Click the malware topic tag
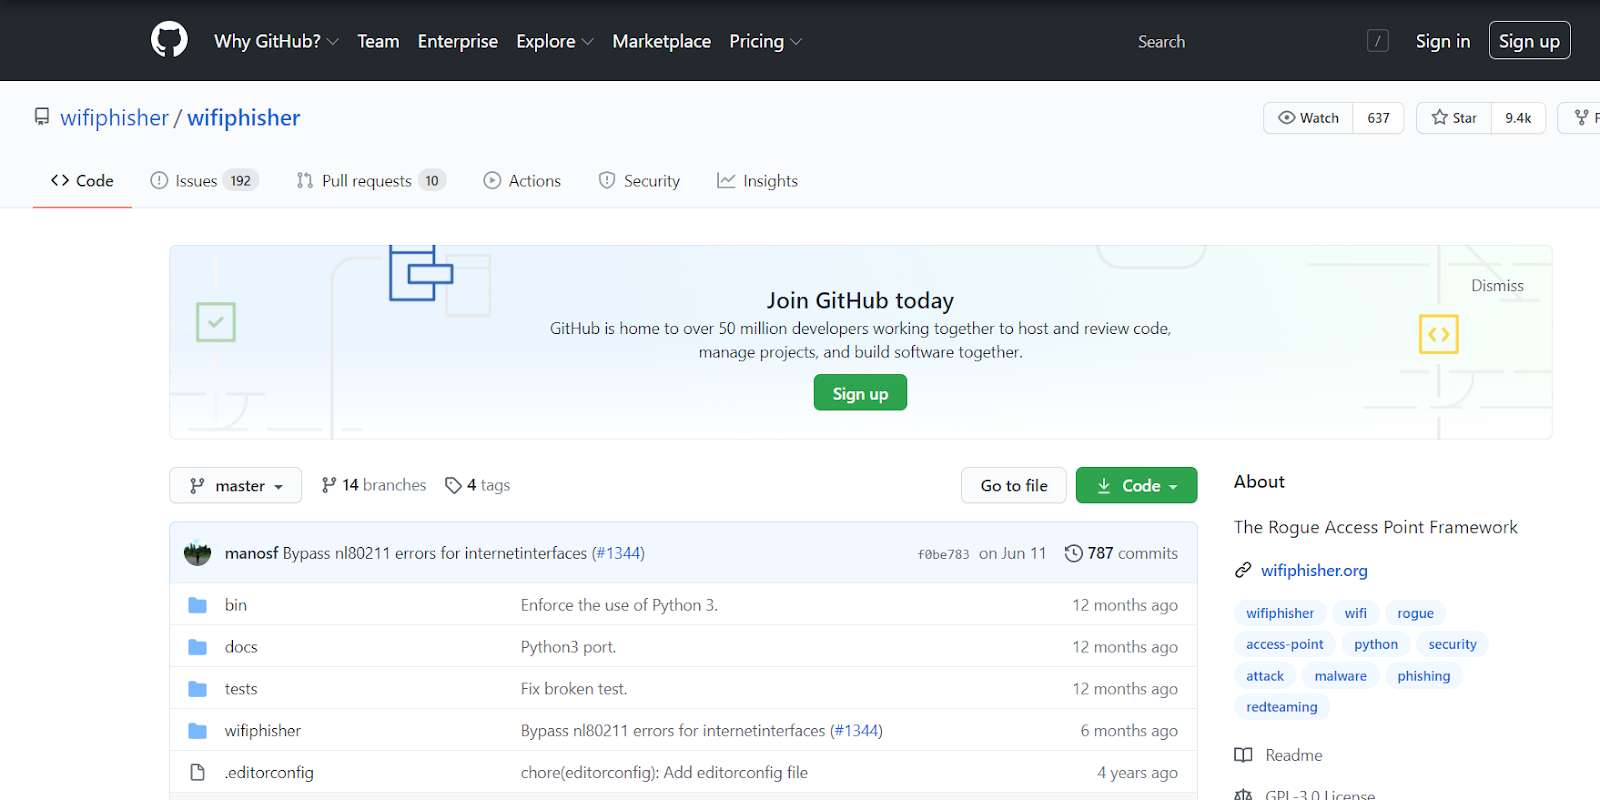Viewport: 1600px width, 800px height. coord(1340,676)
